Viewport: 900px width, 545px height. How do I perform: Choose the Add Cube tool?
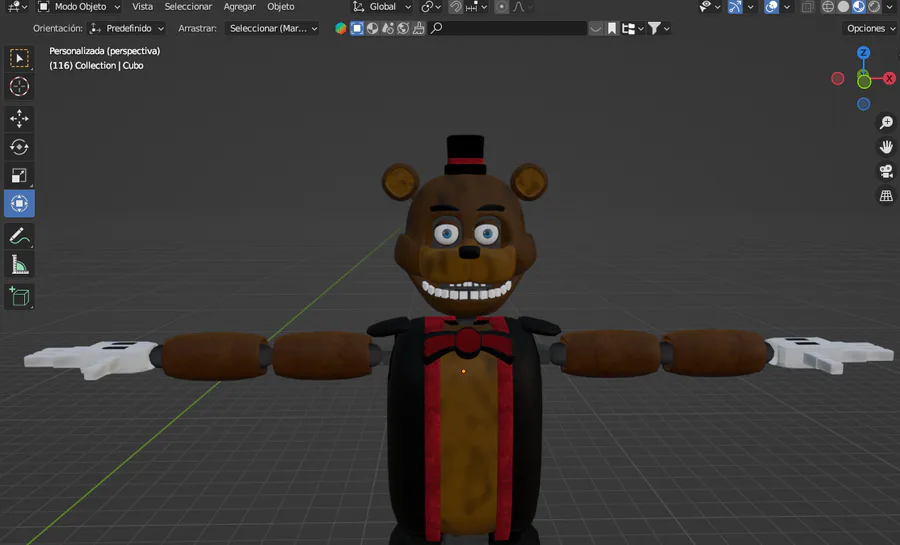(19, 297)
